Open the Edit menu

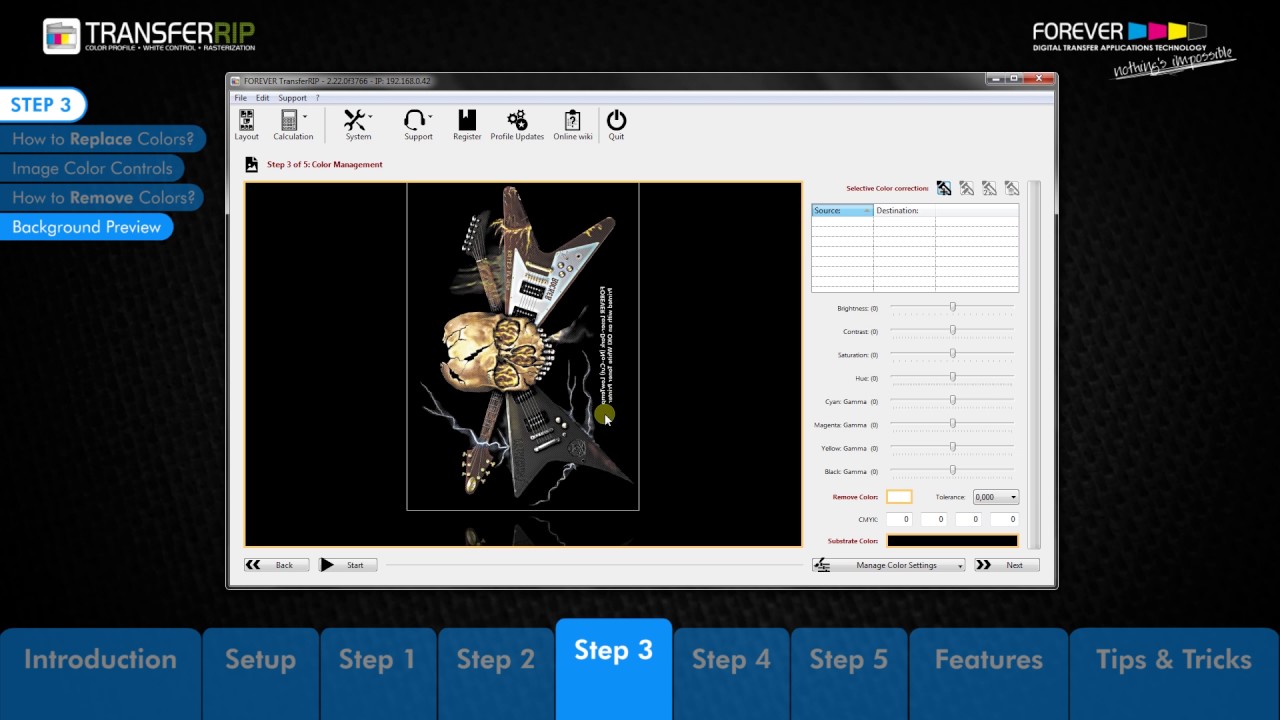[262, 98]
